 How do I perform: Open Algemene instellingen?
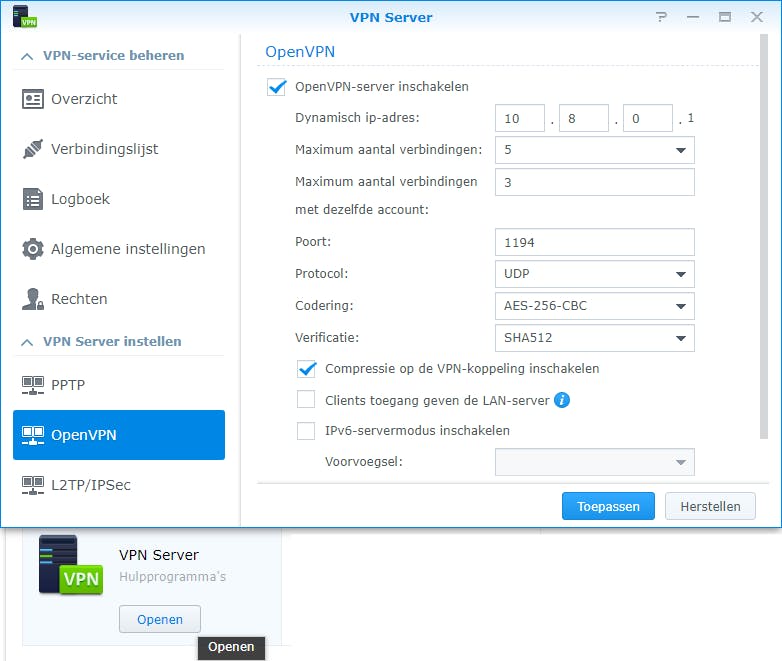pos(119,248)
